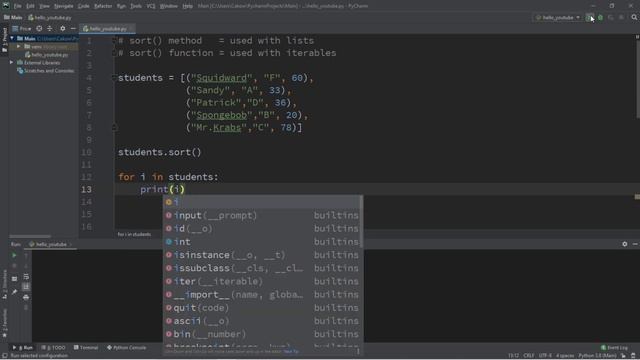Open the Refactor menu
Screen dimensions: 640x360
(x=103, y=6)
